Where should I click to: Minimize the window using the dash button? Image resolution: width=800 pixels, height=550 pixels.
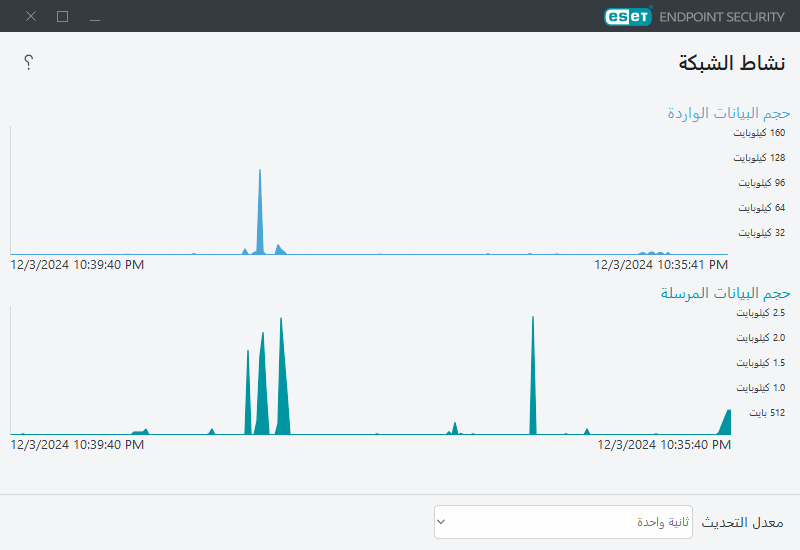(95, 20)
